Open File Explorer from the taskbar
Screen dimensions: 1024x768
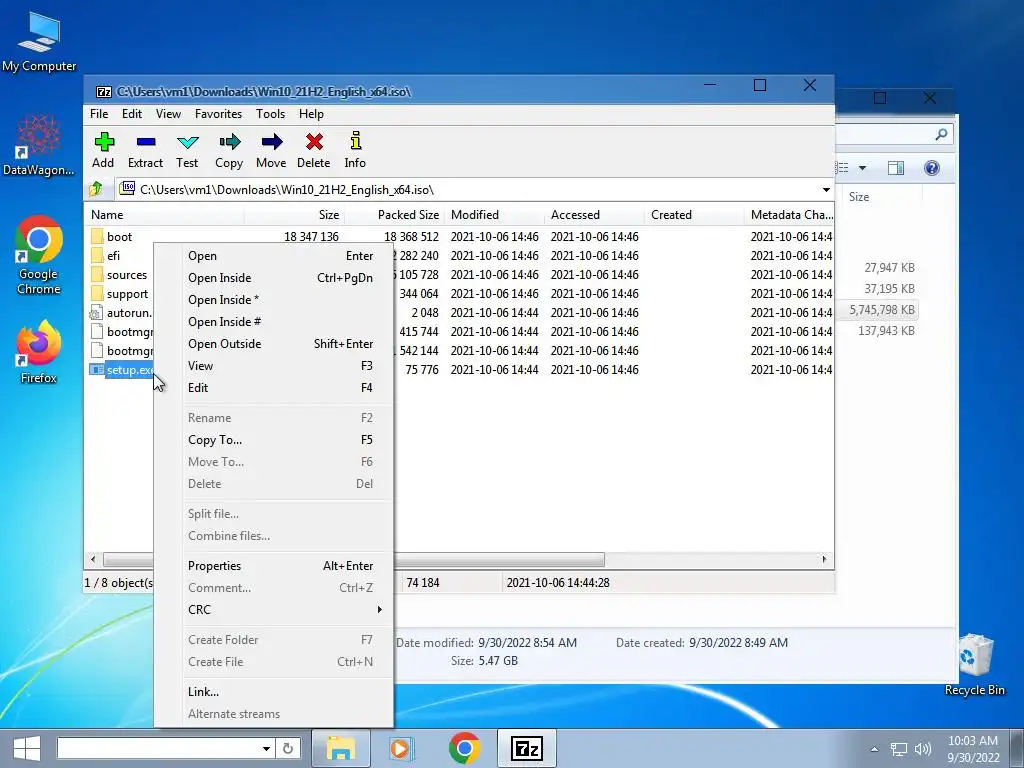coord(341,748)
